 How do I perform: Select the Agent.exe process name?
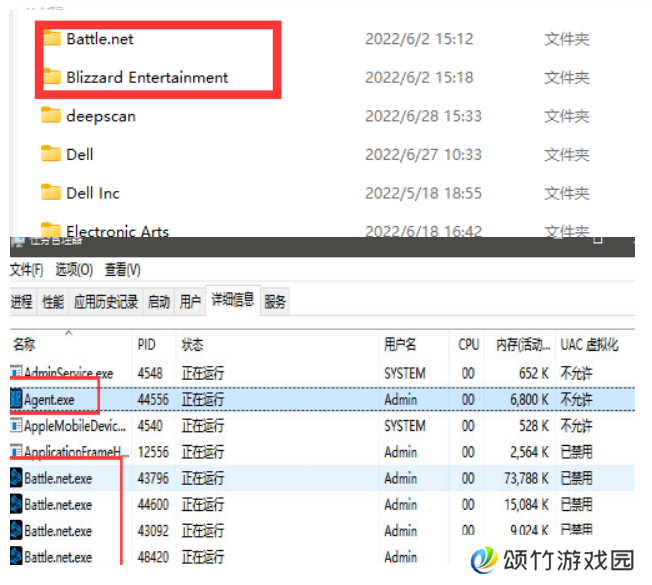click(x=49, y=400)
